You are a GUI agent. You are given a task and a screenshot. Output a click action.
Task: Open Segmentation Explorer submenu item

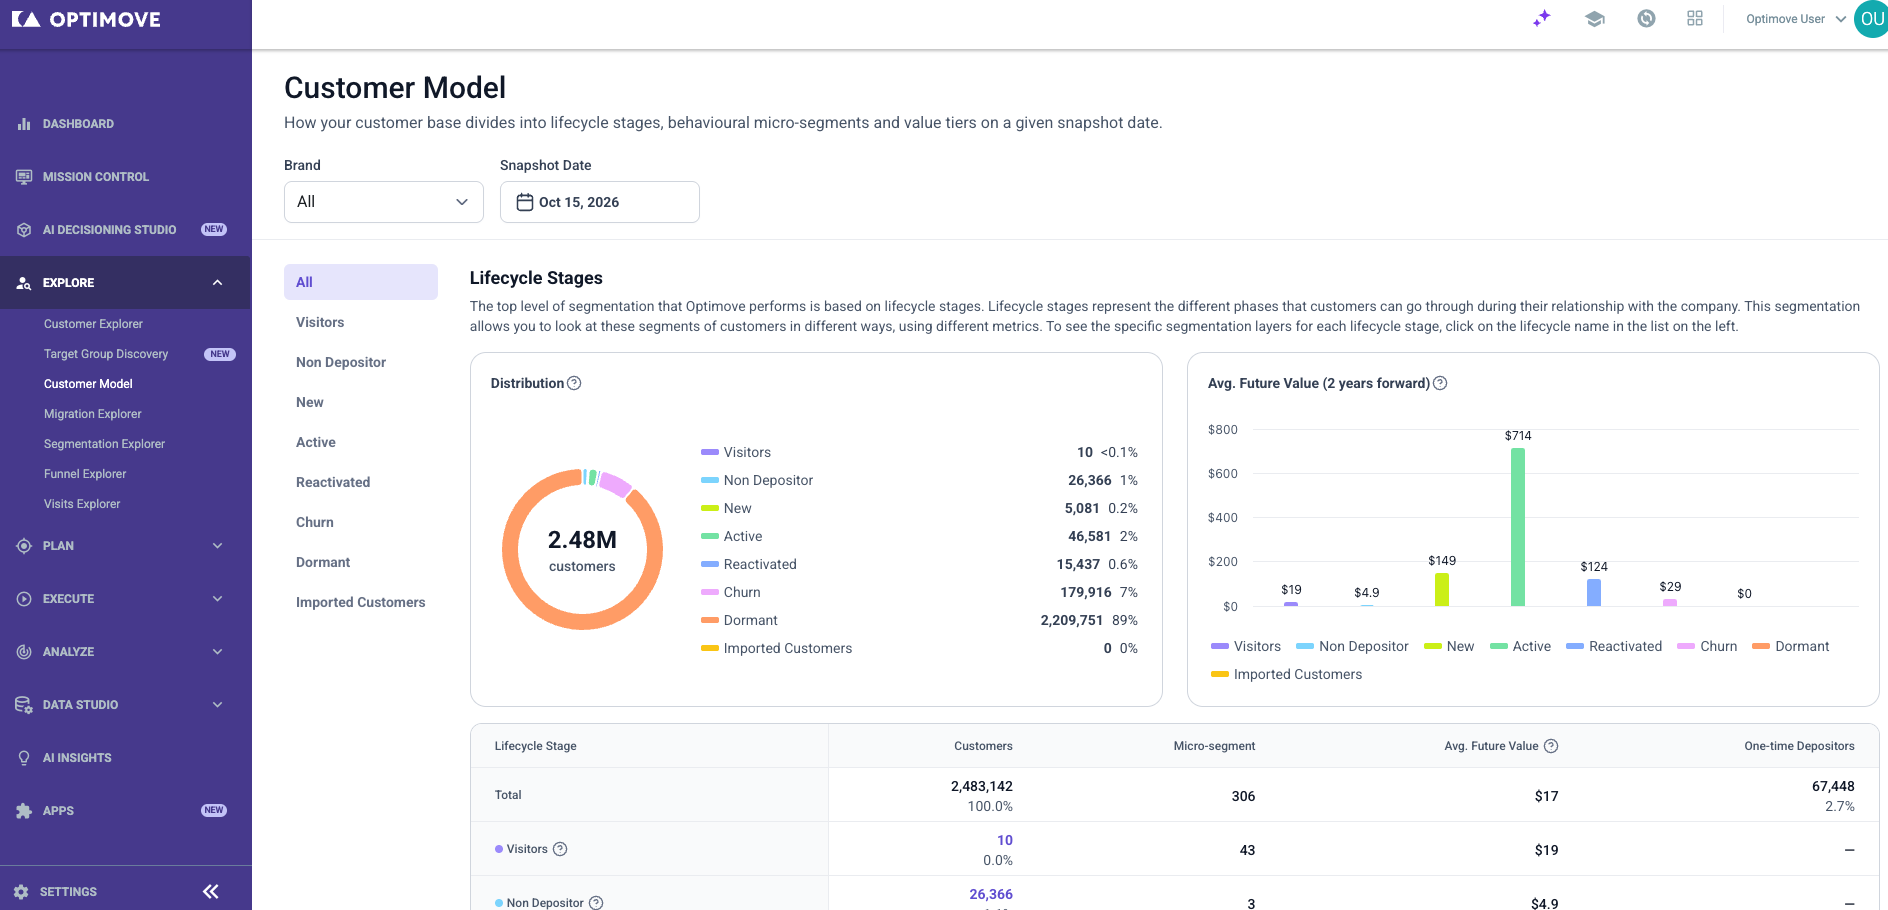coord(104,444)
